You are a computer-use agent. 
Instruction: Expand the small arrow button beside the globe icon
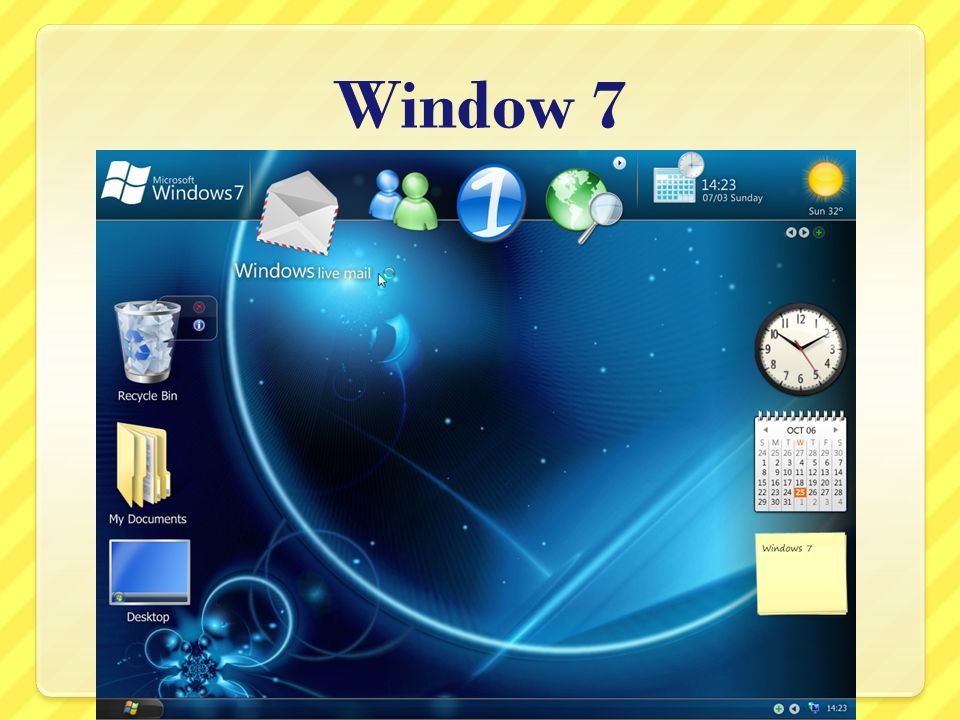coord(620,163)
